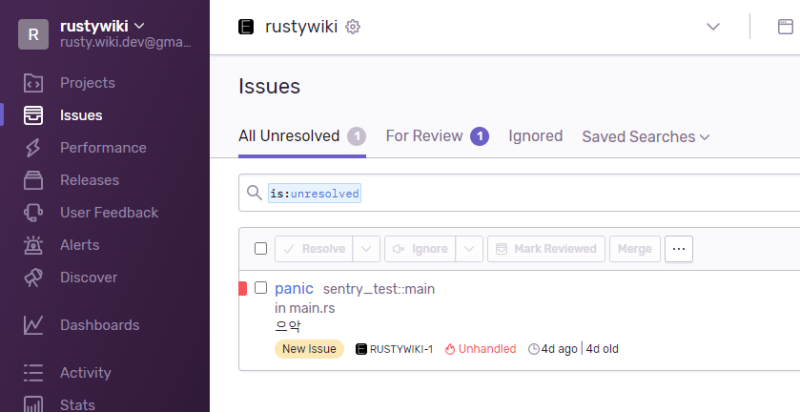Switch to the For Review tab

[437, 136]
